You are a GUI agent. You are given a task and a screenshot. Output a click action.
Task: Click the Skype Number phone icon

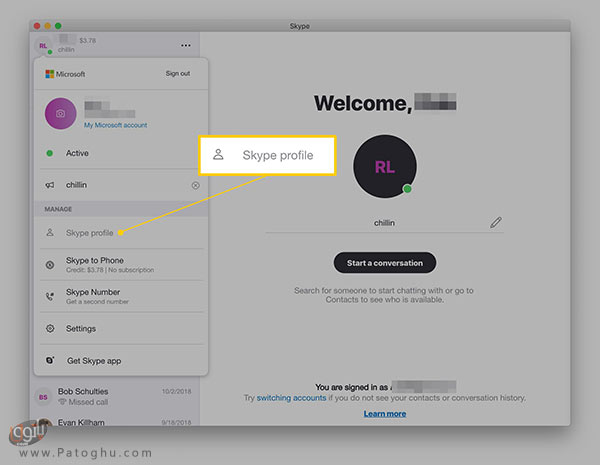click(50, 296)
